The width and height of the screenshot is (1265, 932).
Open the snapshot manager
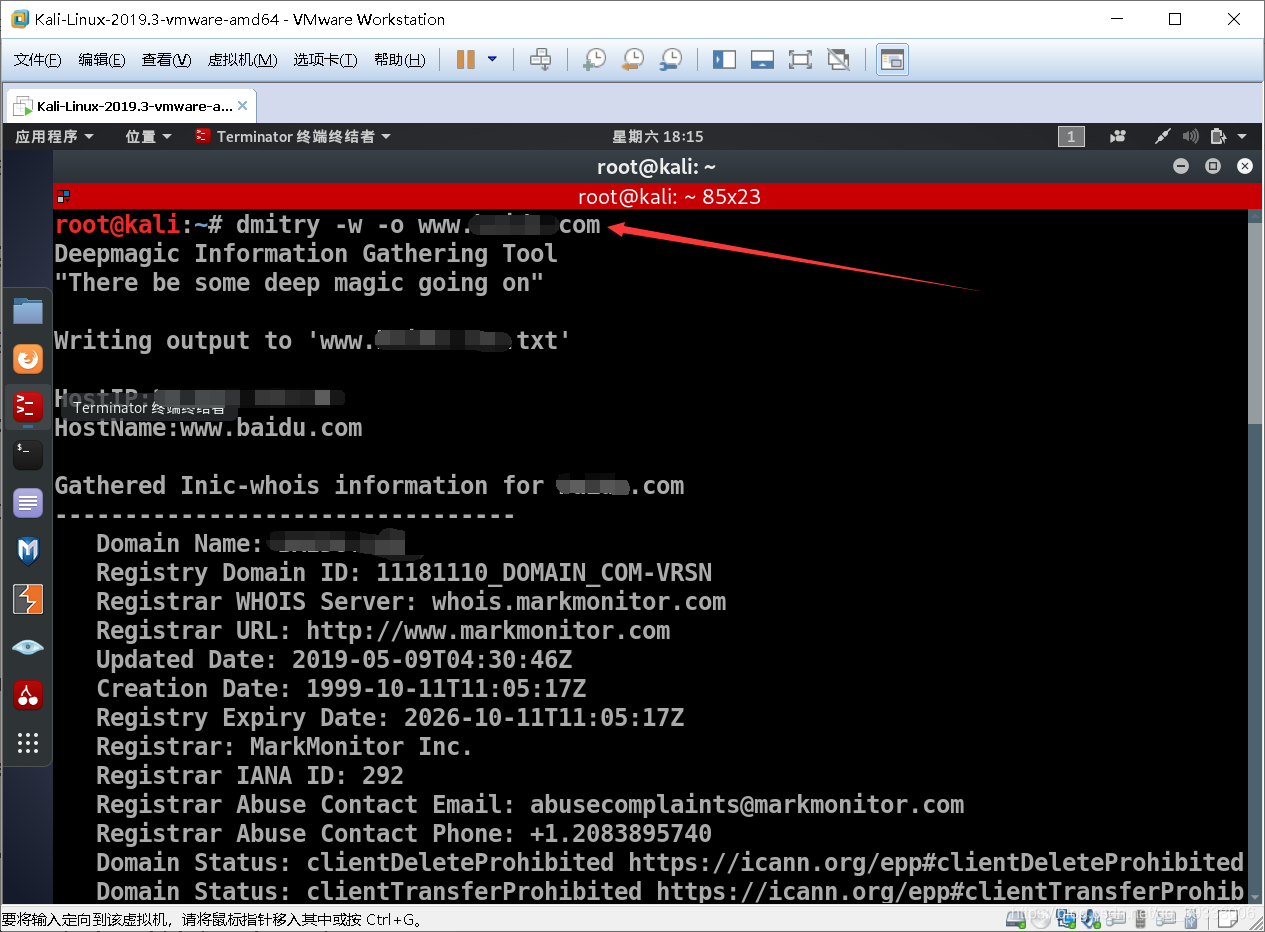coord(671,60)
